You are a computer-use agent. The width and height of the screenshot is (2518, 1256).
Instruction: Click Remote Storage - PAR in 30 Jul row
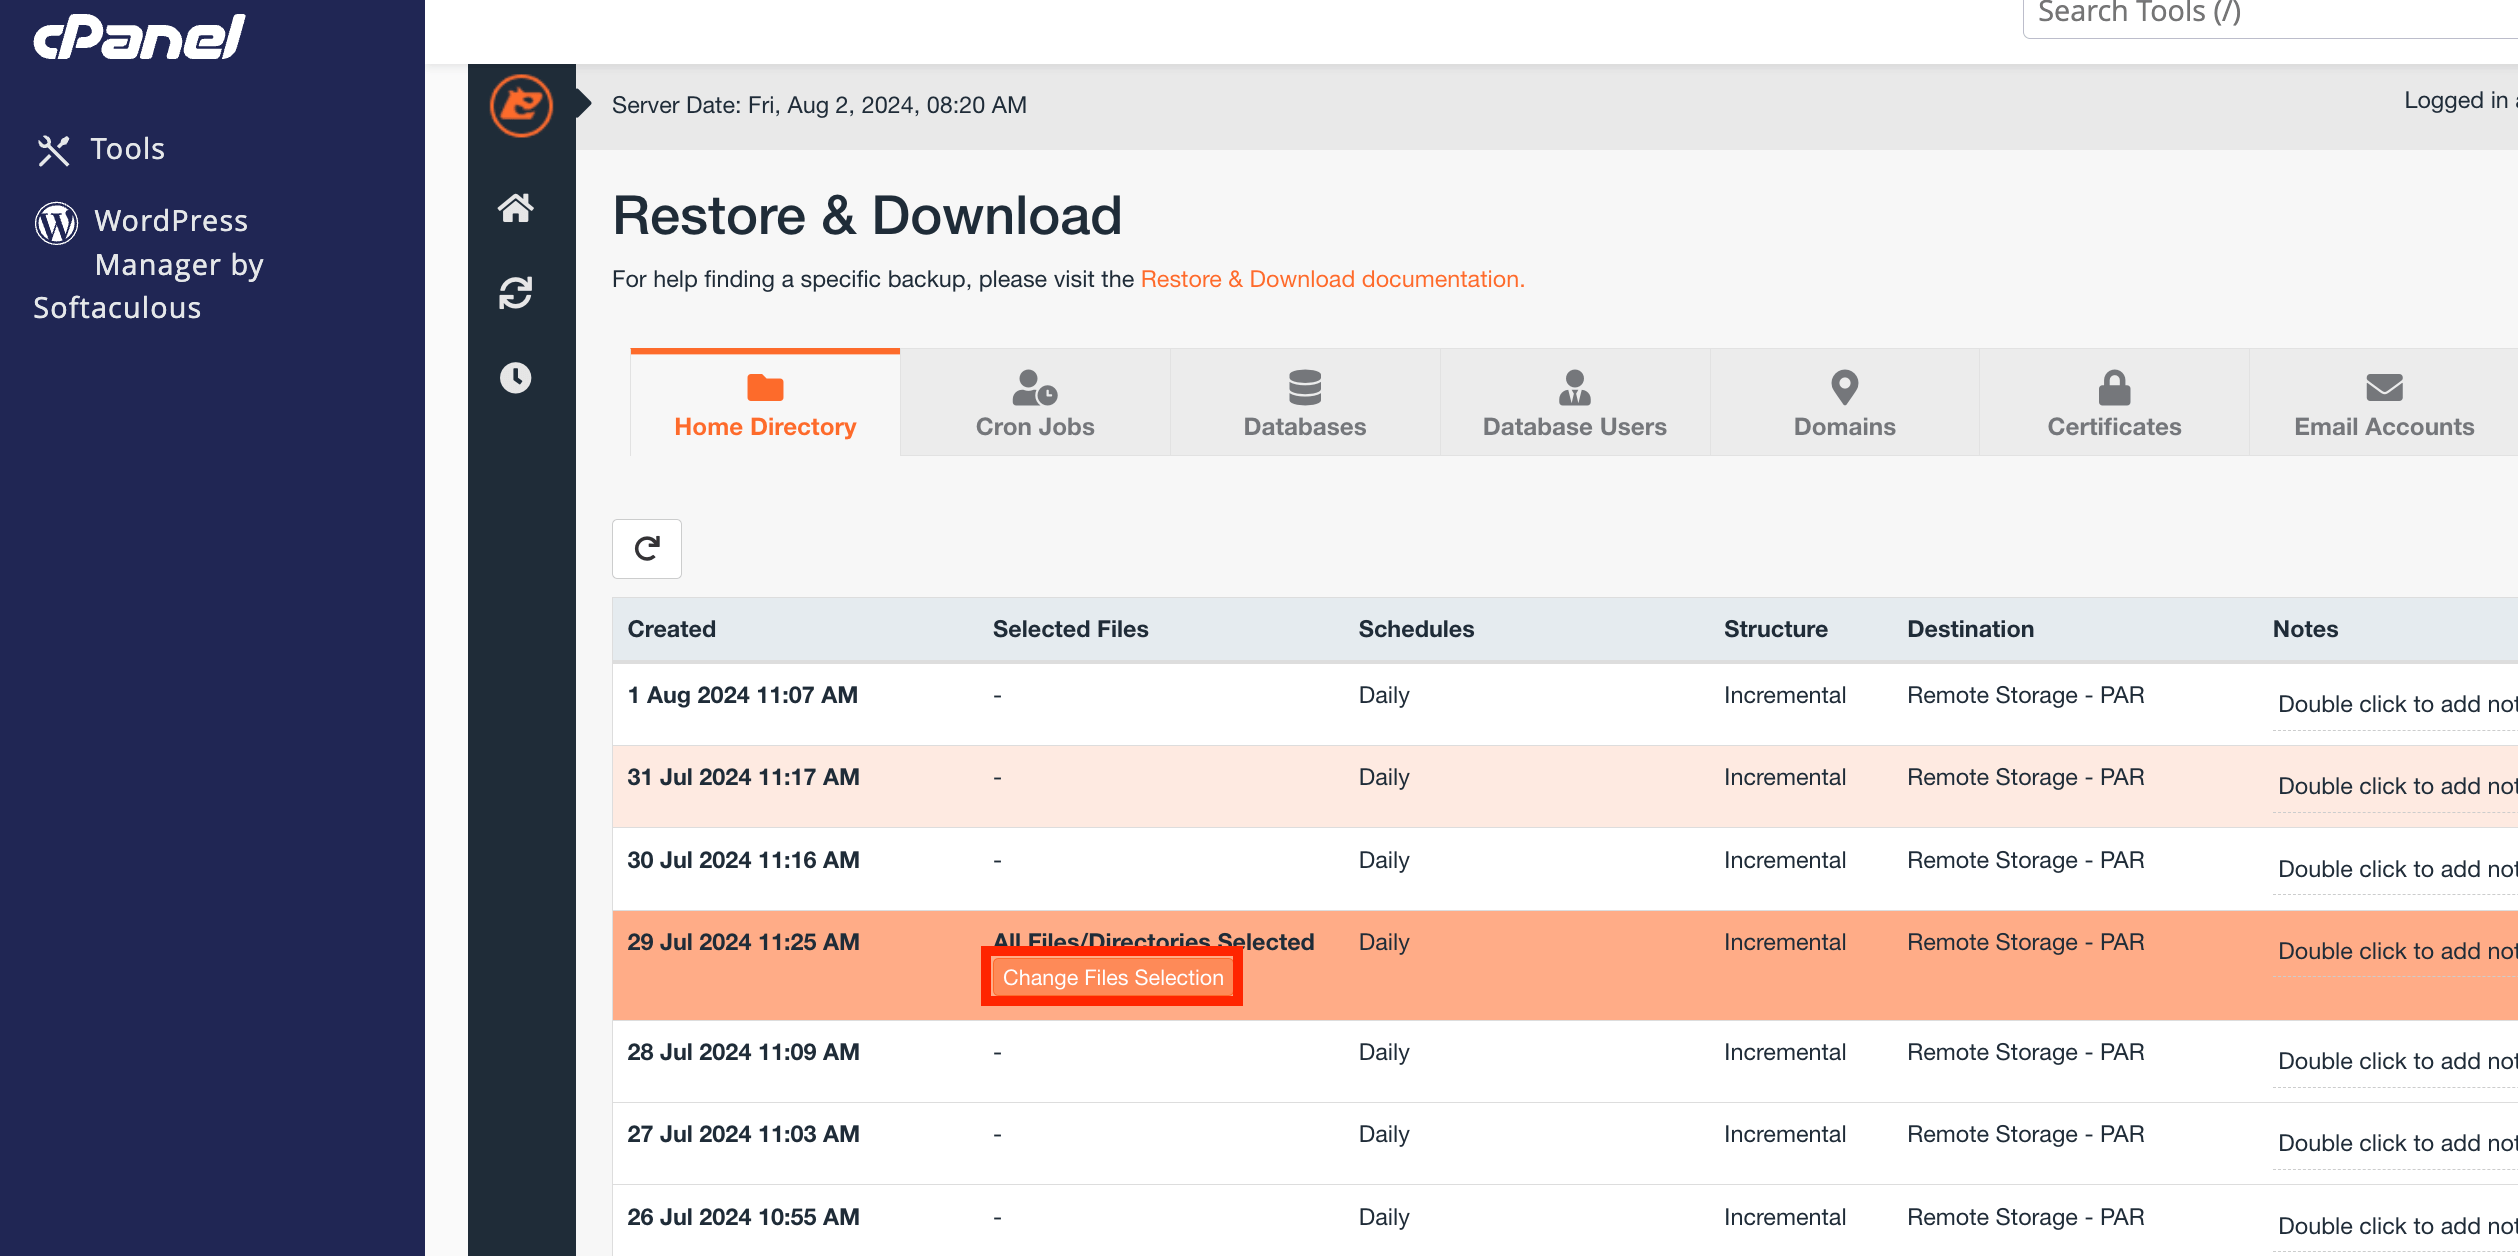click(x=2025, y=860)
